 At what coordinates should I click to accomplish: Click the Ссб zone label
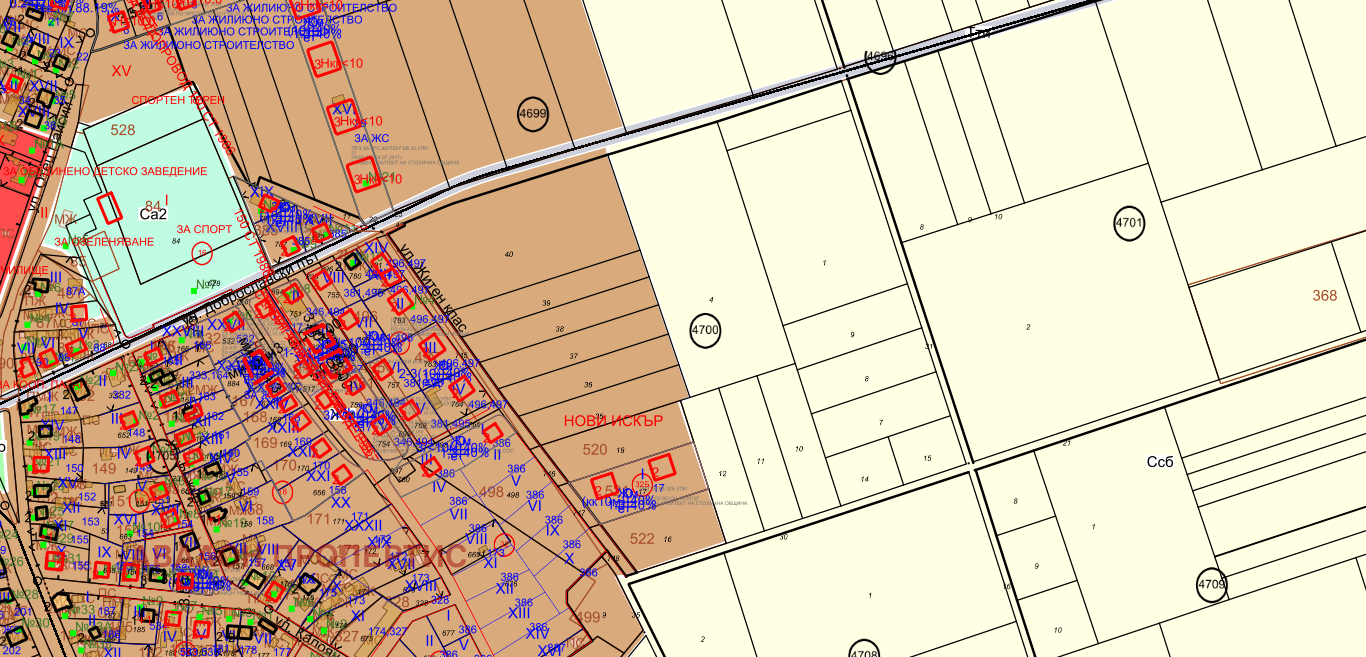(1160, 462)
